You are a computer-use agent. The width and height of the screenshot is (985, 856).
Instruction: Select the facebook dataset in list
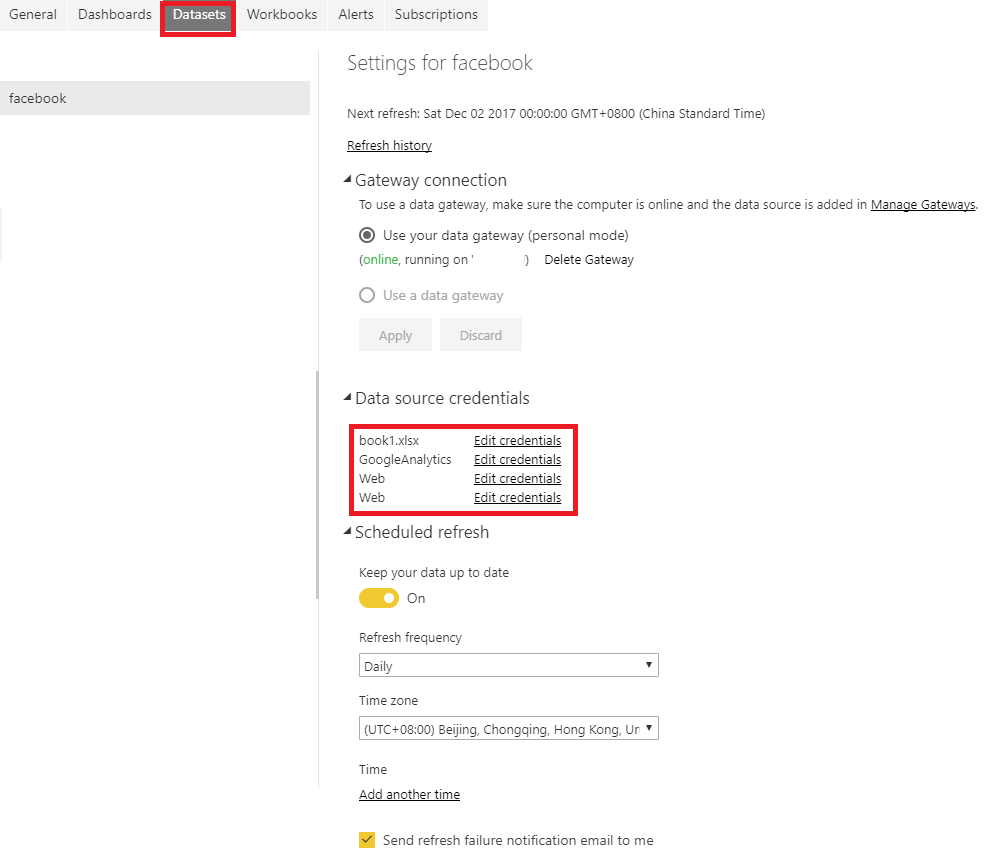(155, 98)
